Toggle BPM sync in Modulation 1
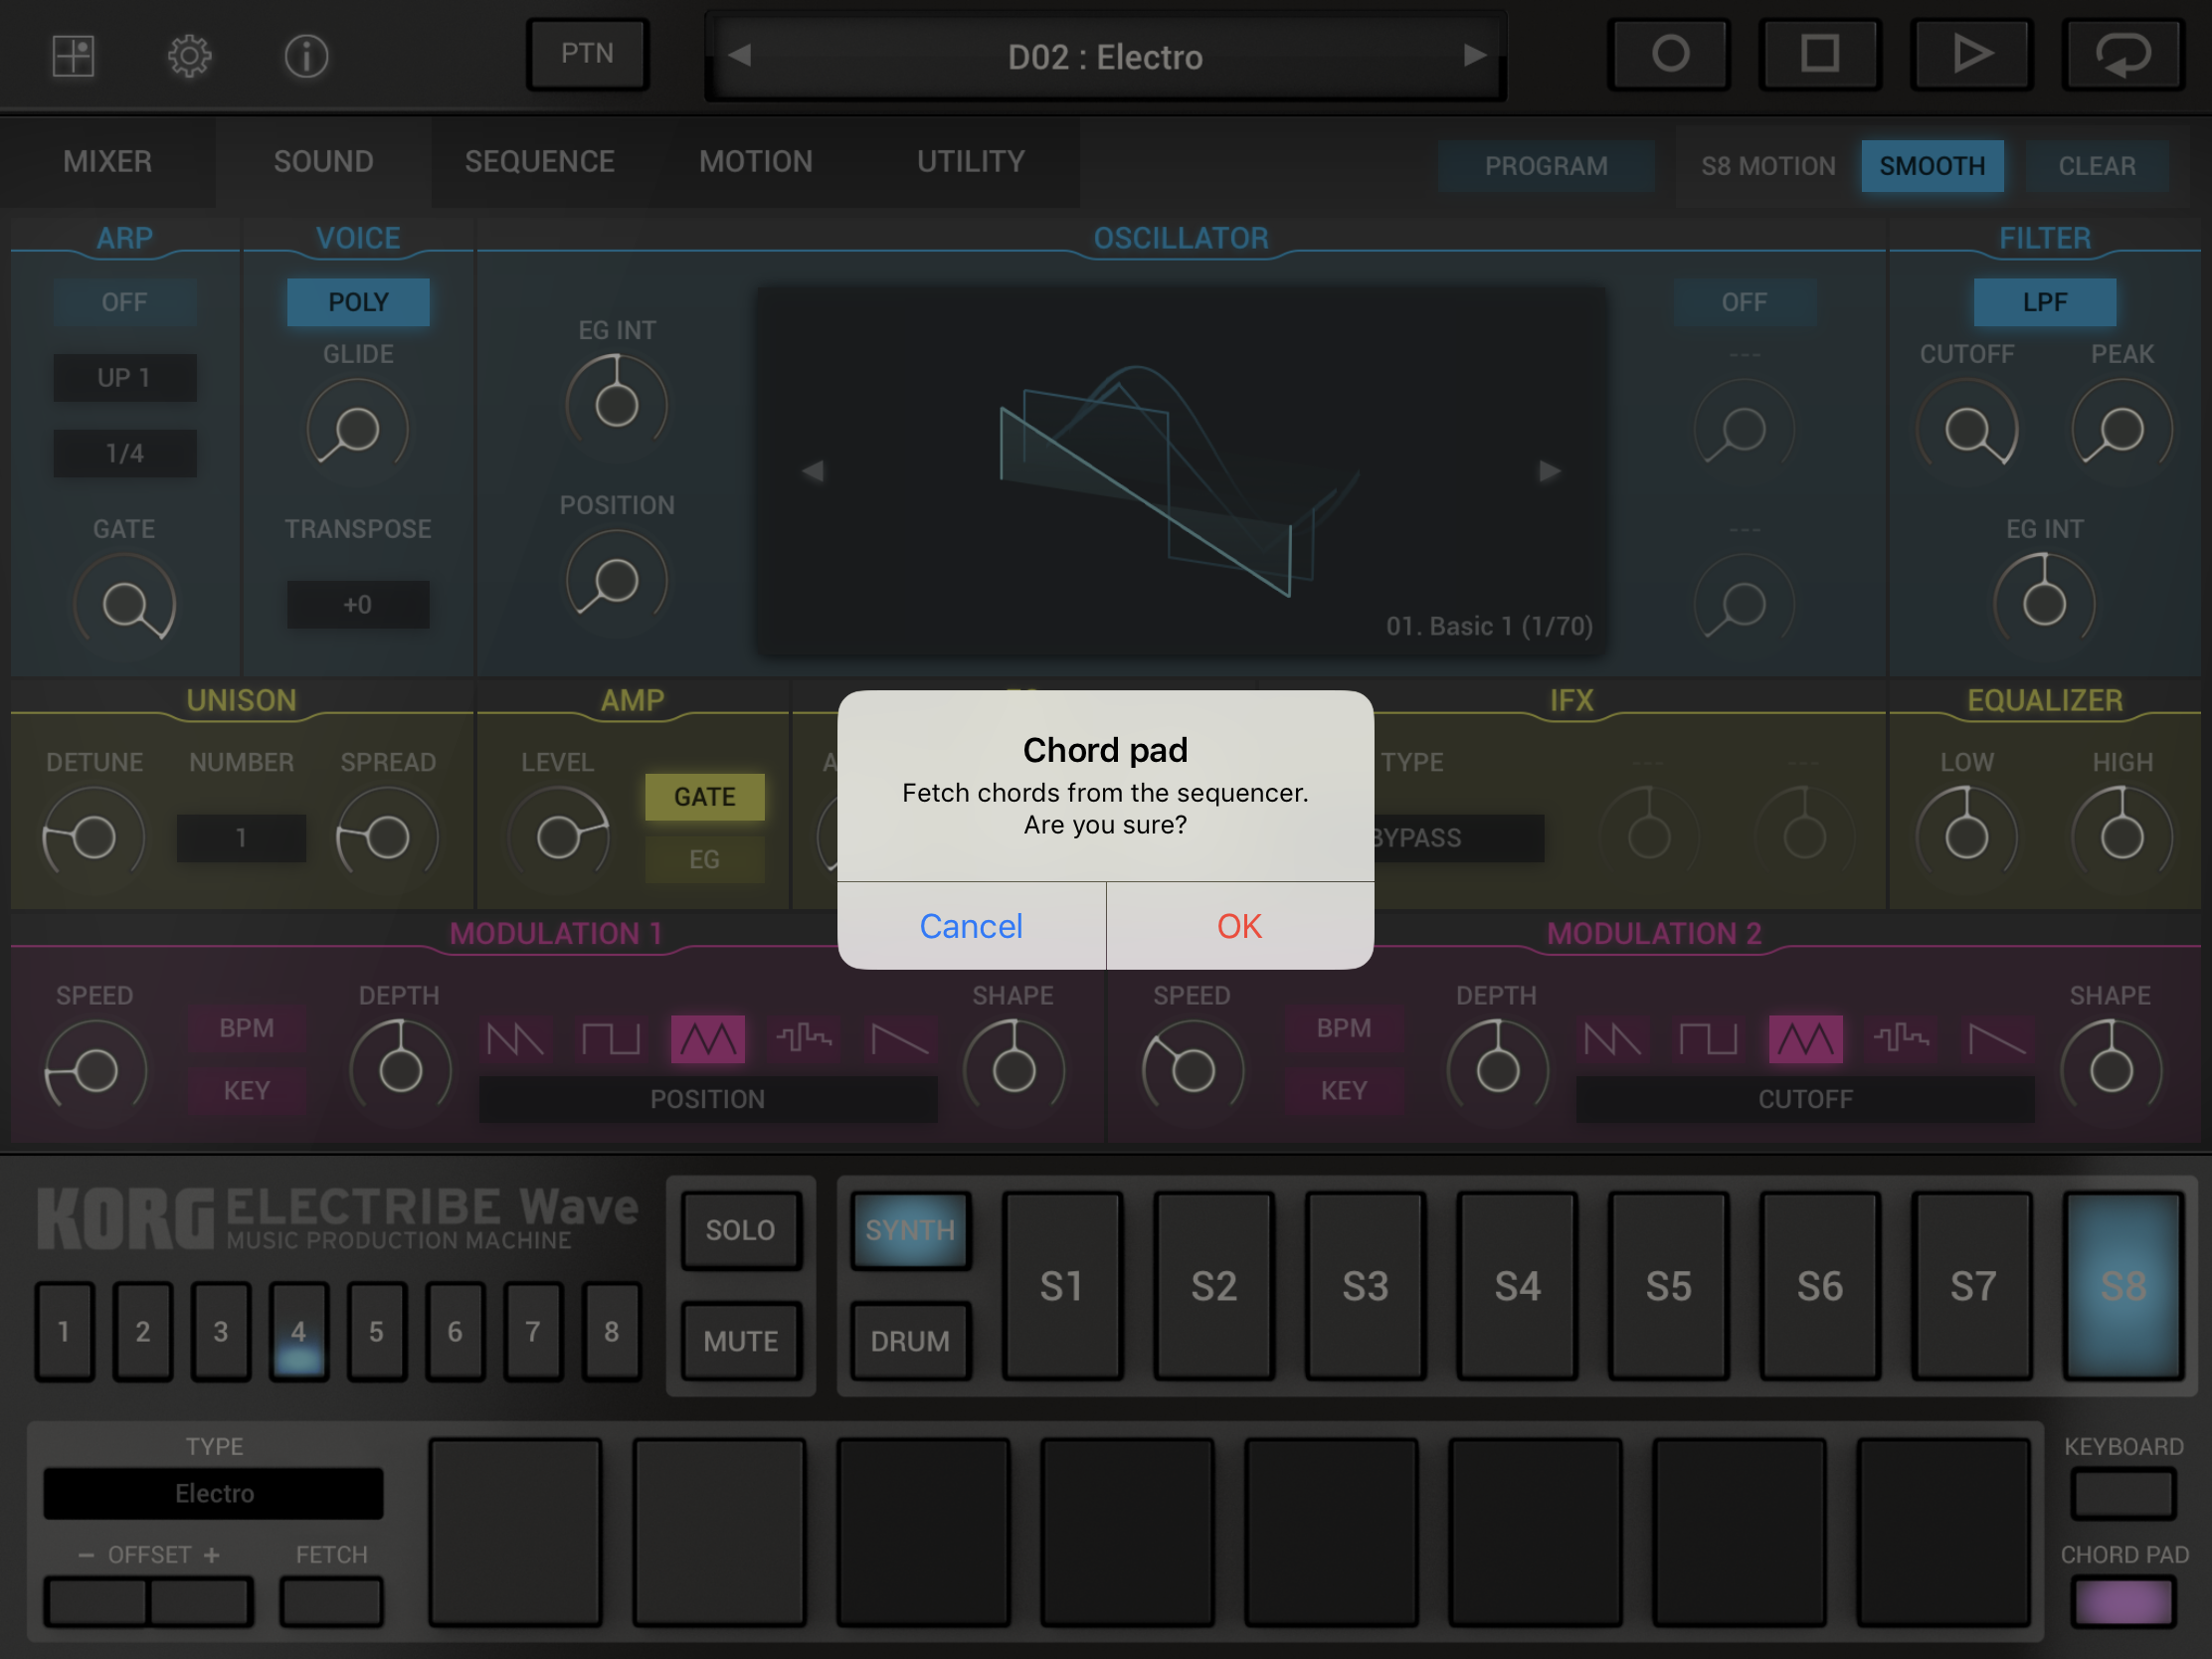This screenshot has height=1659, width=2212. 247,1028
